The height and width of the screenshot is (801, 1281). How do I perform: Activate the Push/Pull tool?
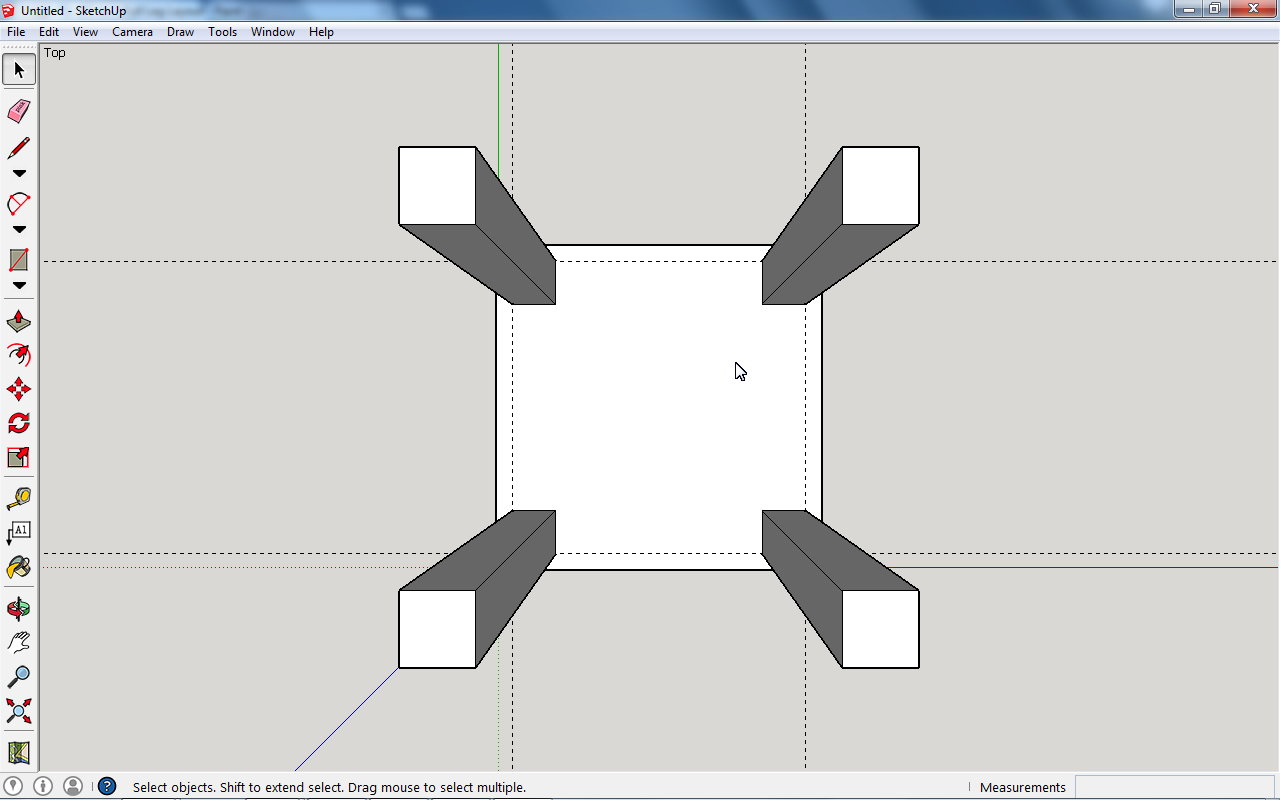pos(19,322)
